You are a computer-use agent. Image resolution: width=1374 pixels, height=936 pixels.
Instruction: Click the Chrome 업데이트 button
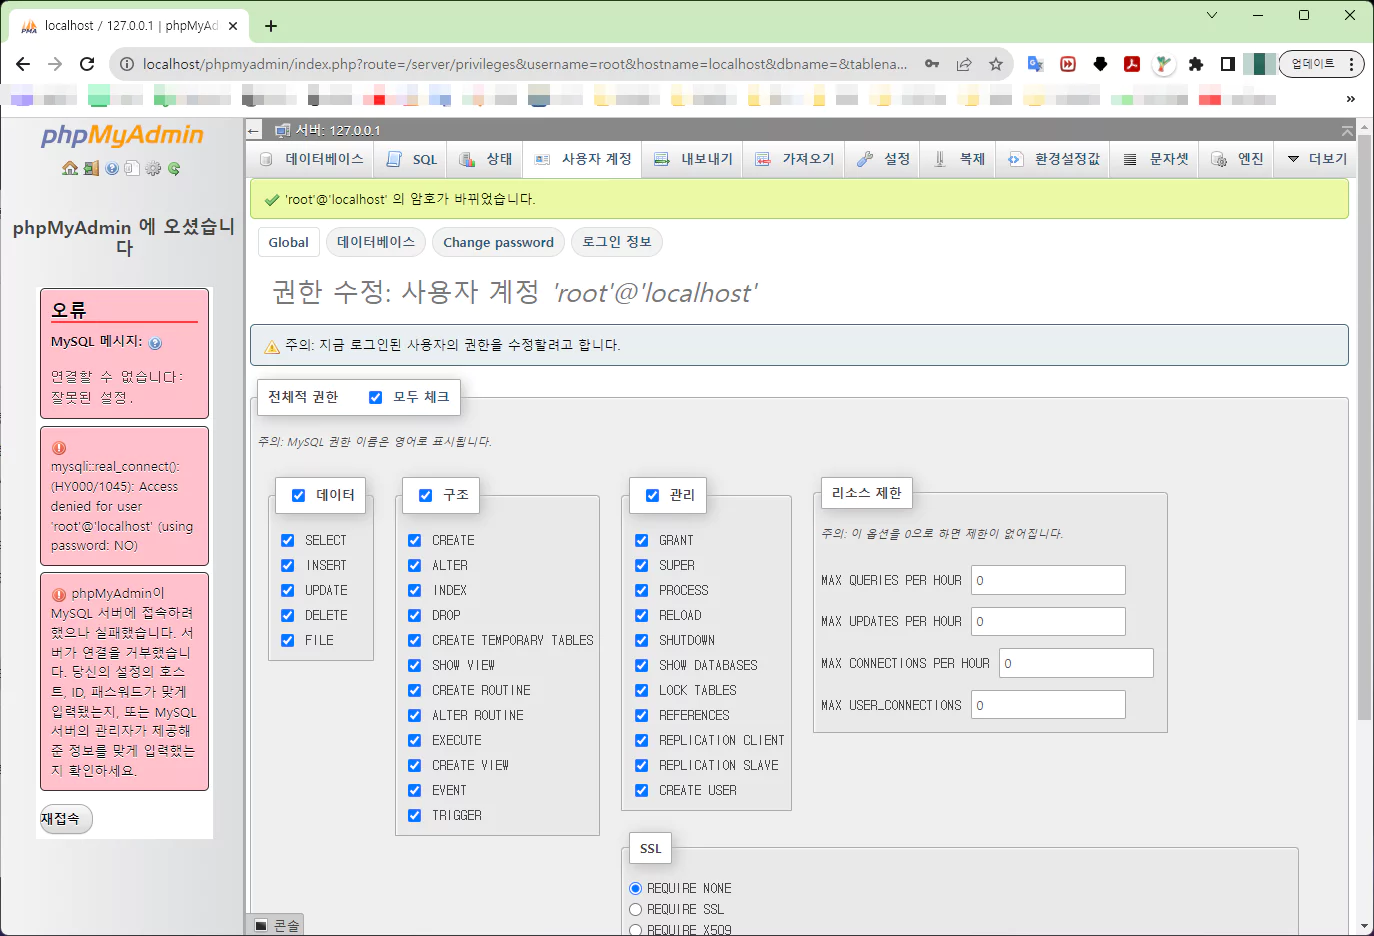point(1313,64)
